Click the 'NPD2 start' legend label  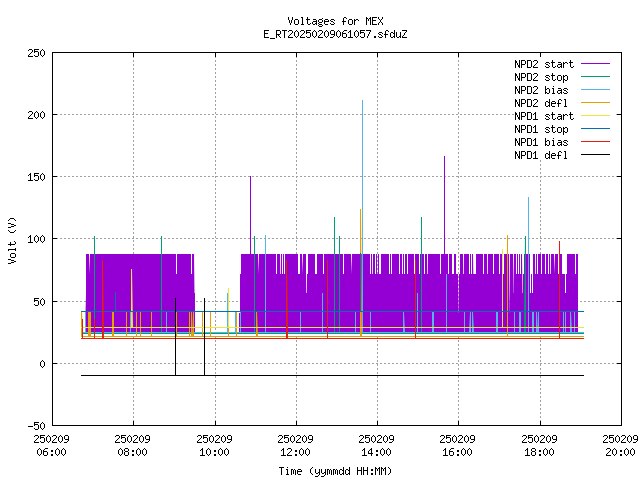[544, 64]
